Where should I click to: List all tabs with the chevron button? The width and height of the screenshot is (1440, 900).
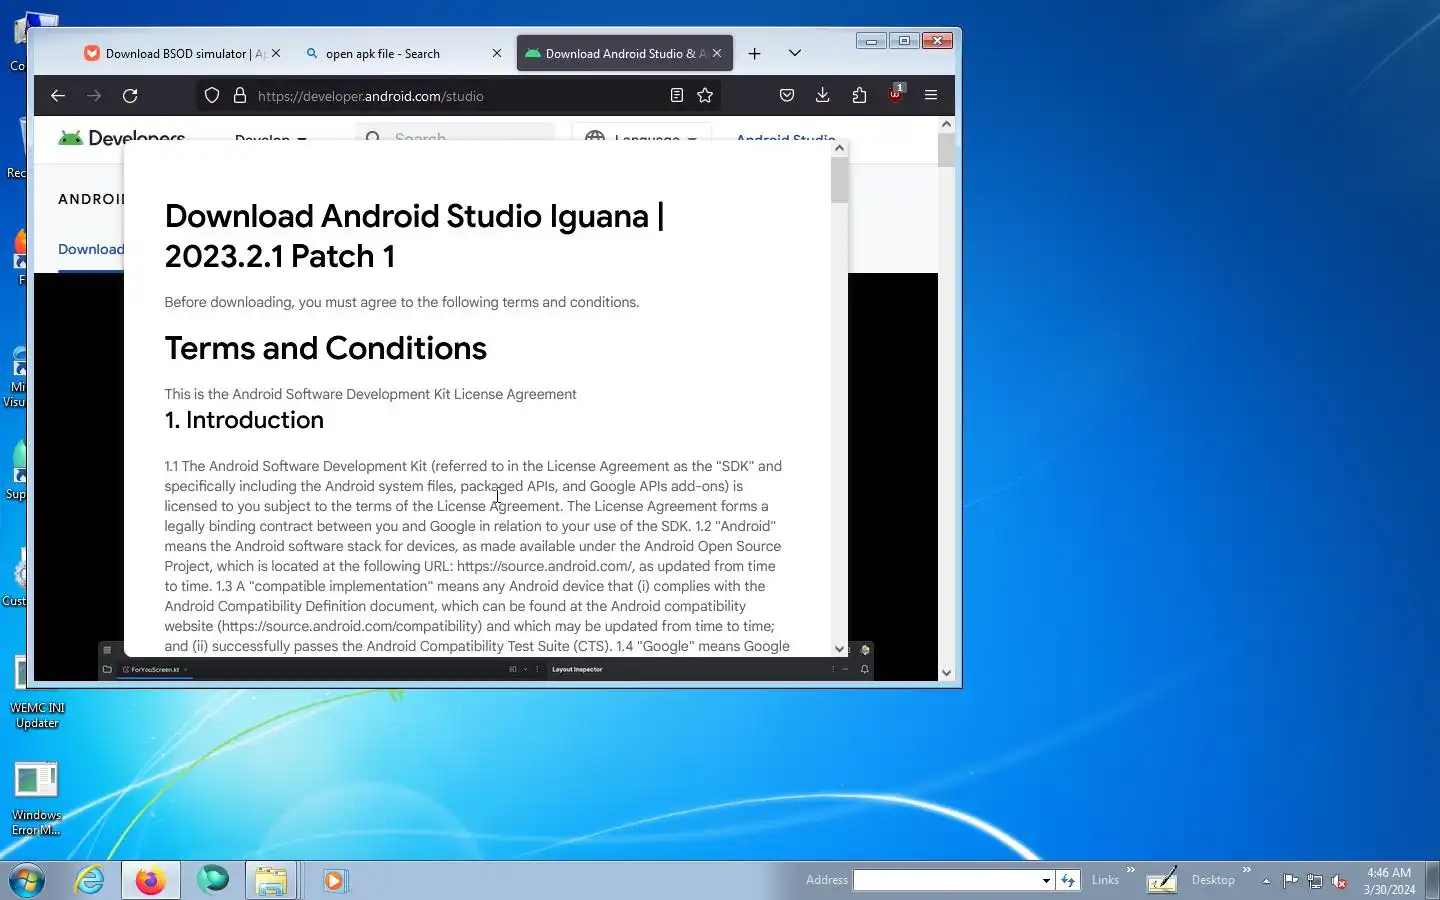point(795,54)
